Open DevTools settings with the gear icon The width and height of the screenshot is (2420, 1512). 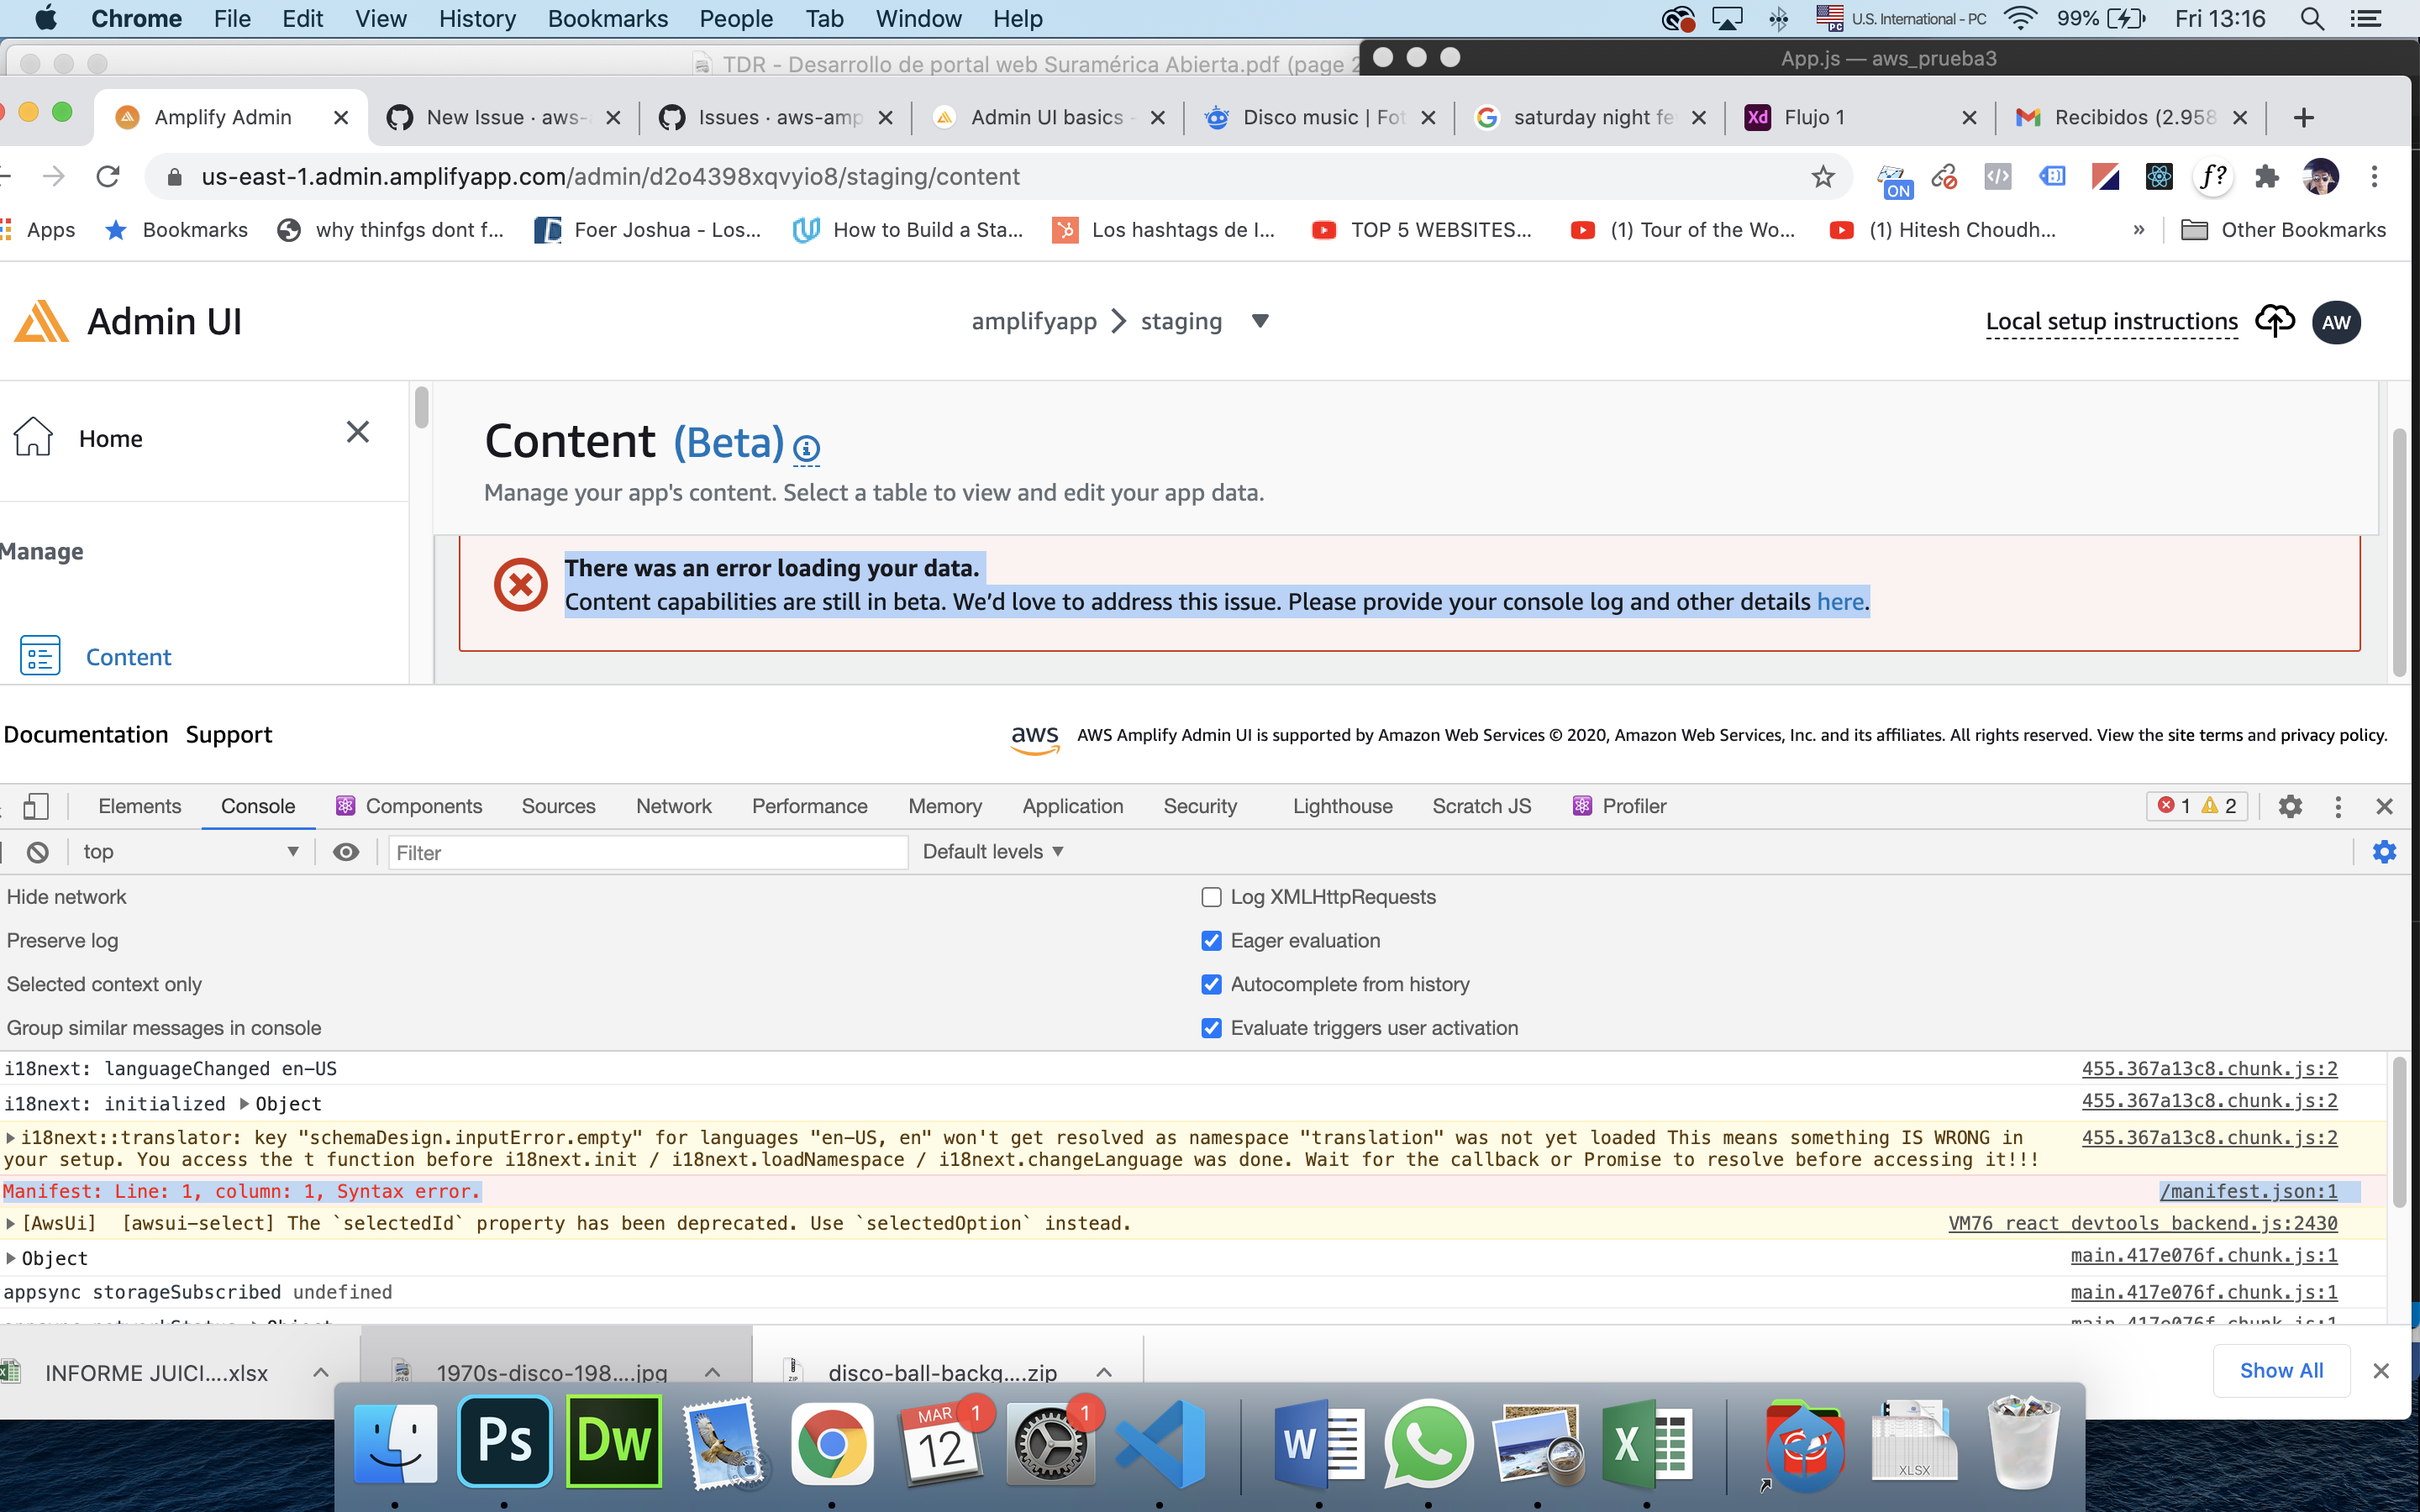coord(2292,806)
